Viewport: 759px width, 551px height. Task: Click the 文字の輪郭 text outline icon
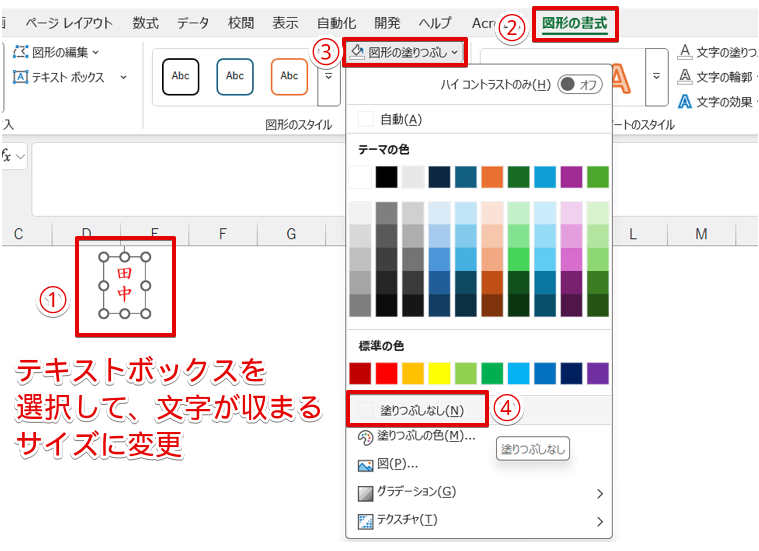pyautogui.click(x=684, y=77)
